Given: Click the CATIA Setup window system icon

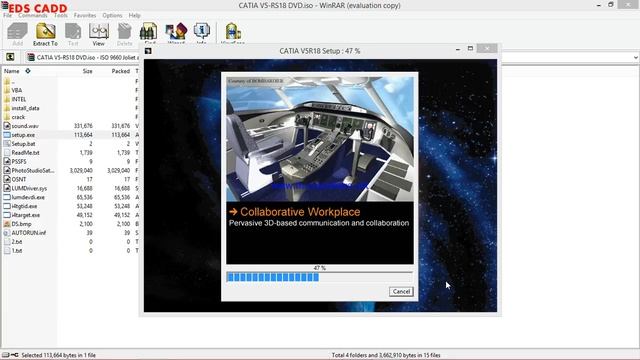Looking at the screenshot, I should tap(148, 51).
